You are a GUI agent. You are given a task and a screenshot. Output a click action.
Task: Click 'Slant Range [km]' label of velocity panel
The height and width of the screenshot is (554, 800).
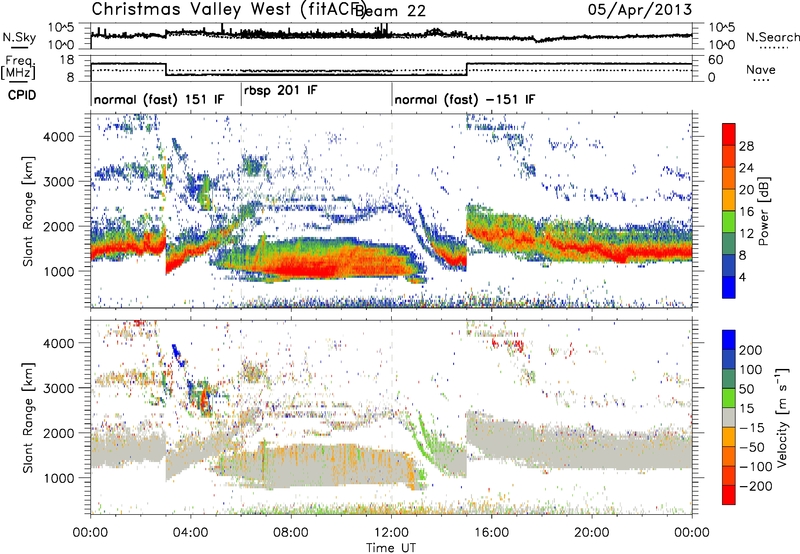pyautogui.click(x=28, y=418)
